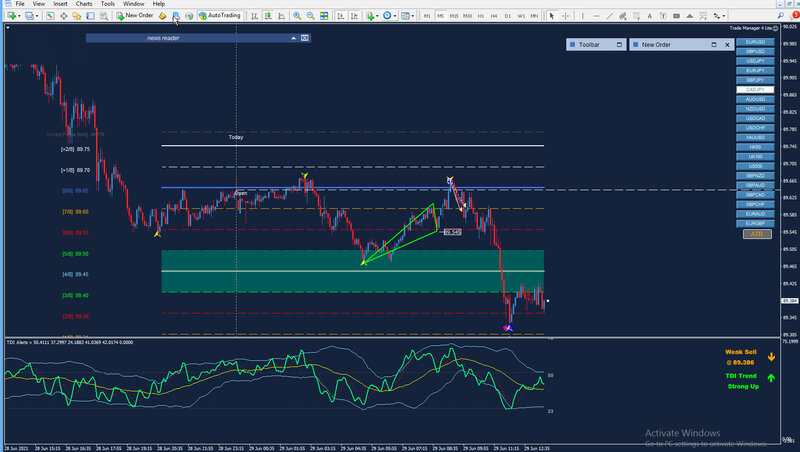Click the orange ATR button
This screenshot has width=800, height=452.
coord(756,233)
